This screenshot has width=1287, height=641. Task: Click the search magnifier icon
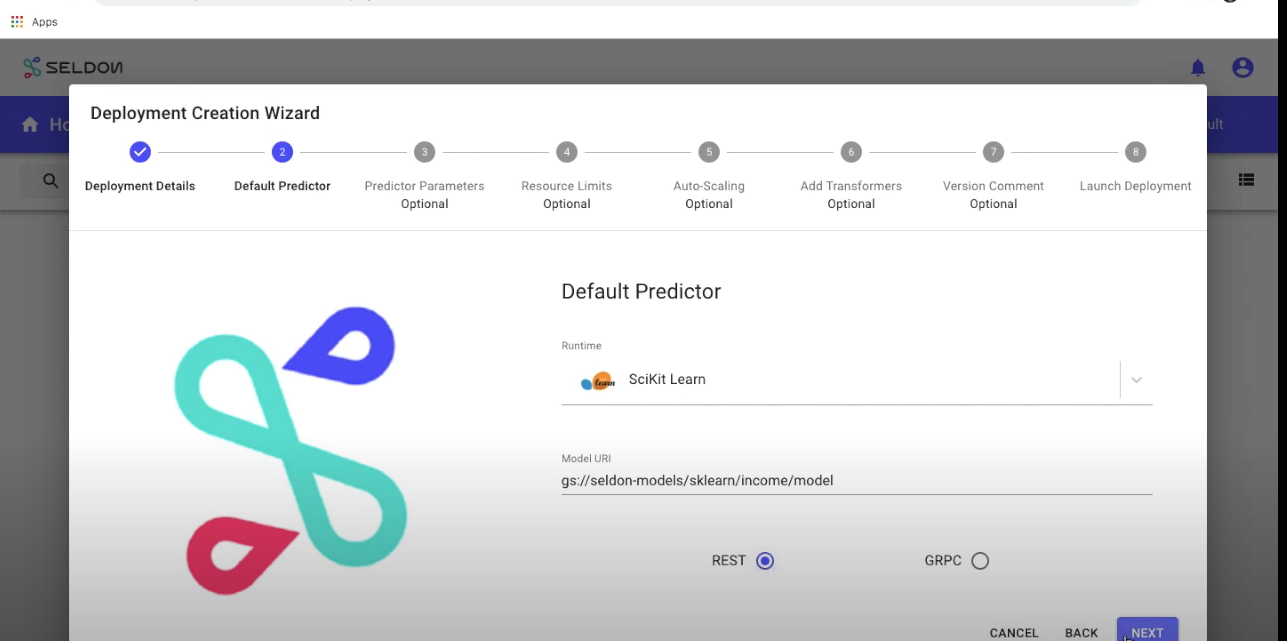[x=49, y=181]
